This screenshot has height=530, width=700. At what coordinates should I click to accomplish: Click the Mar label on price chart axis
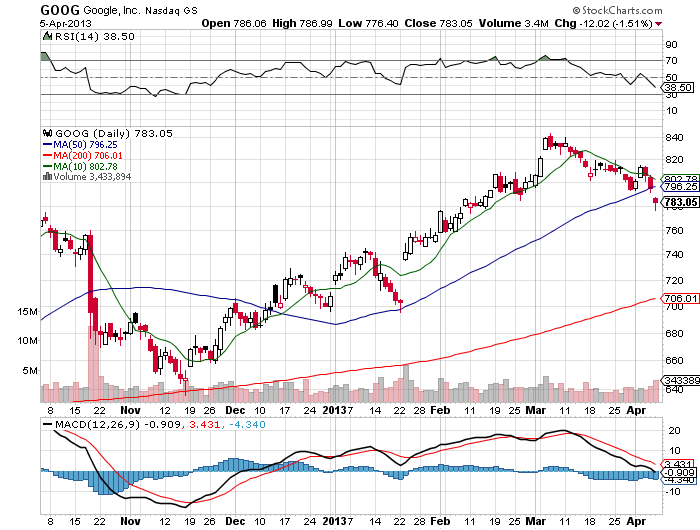536,410
